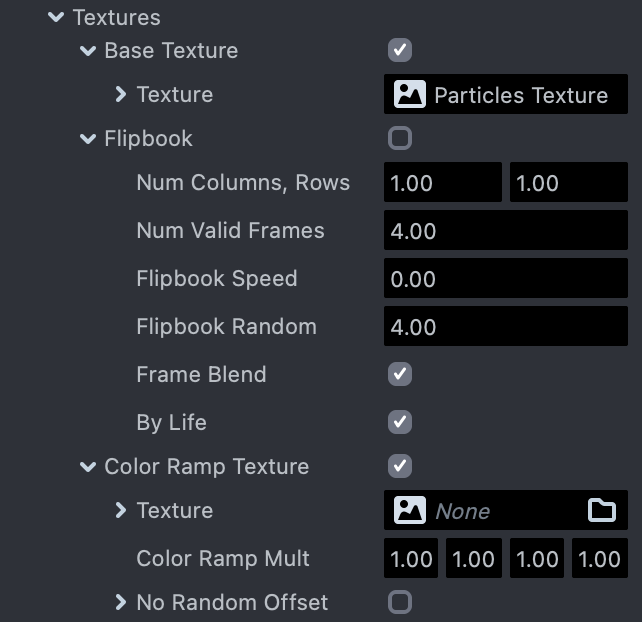Uncheck the Frame Blend option
The width and height of the screenshot is (642, 622).
coord(400,374)
